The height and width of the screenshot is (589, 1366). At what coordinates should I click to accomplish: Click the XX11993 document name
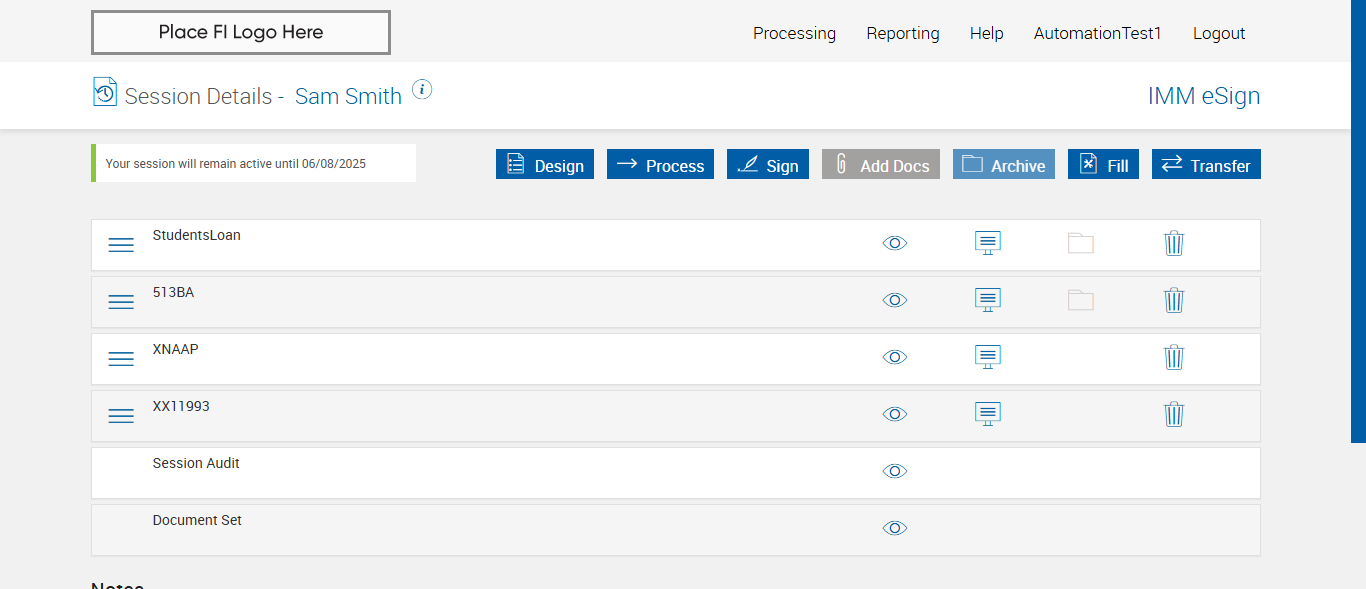point(181,407)
